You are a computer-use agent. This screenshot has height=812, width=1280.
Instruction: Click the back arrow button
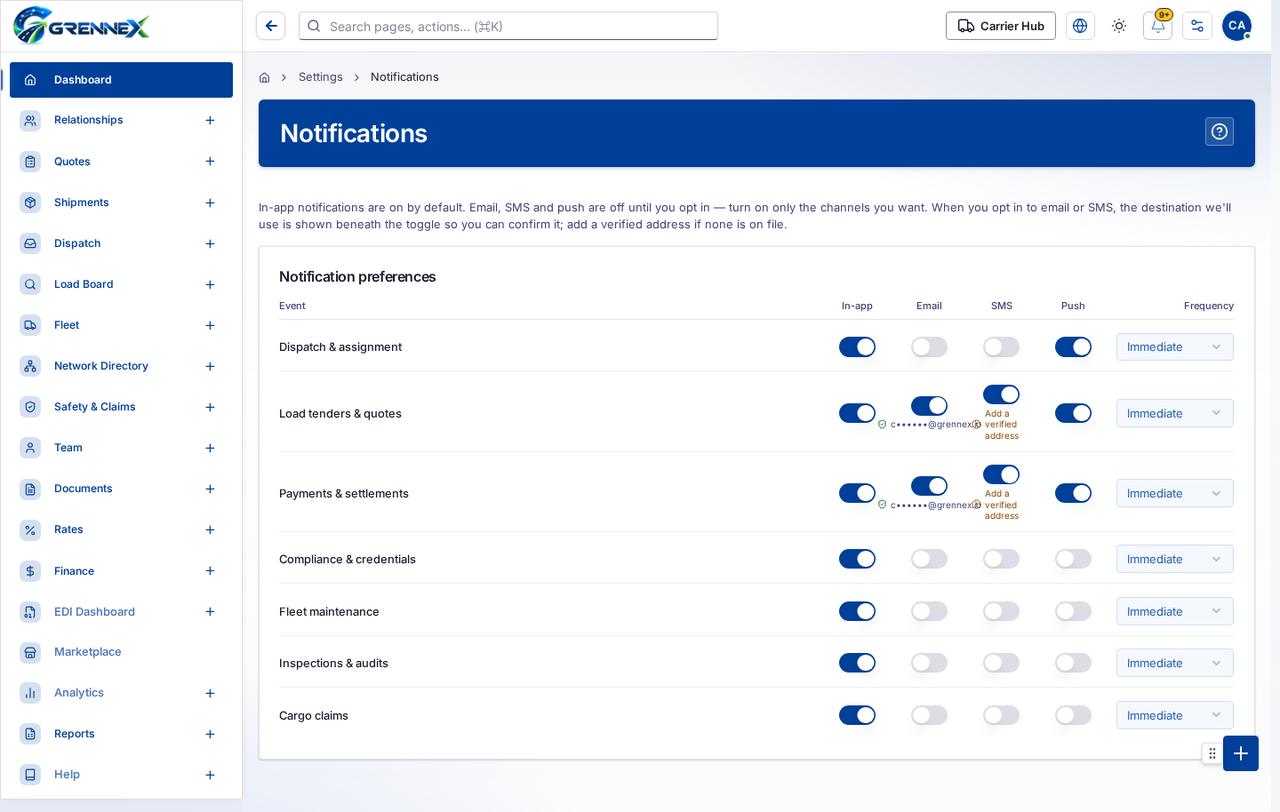click(x=271, y=26)
